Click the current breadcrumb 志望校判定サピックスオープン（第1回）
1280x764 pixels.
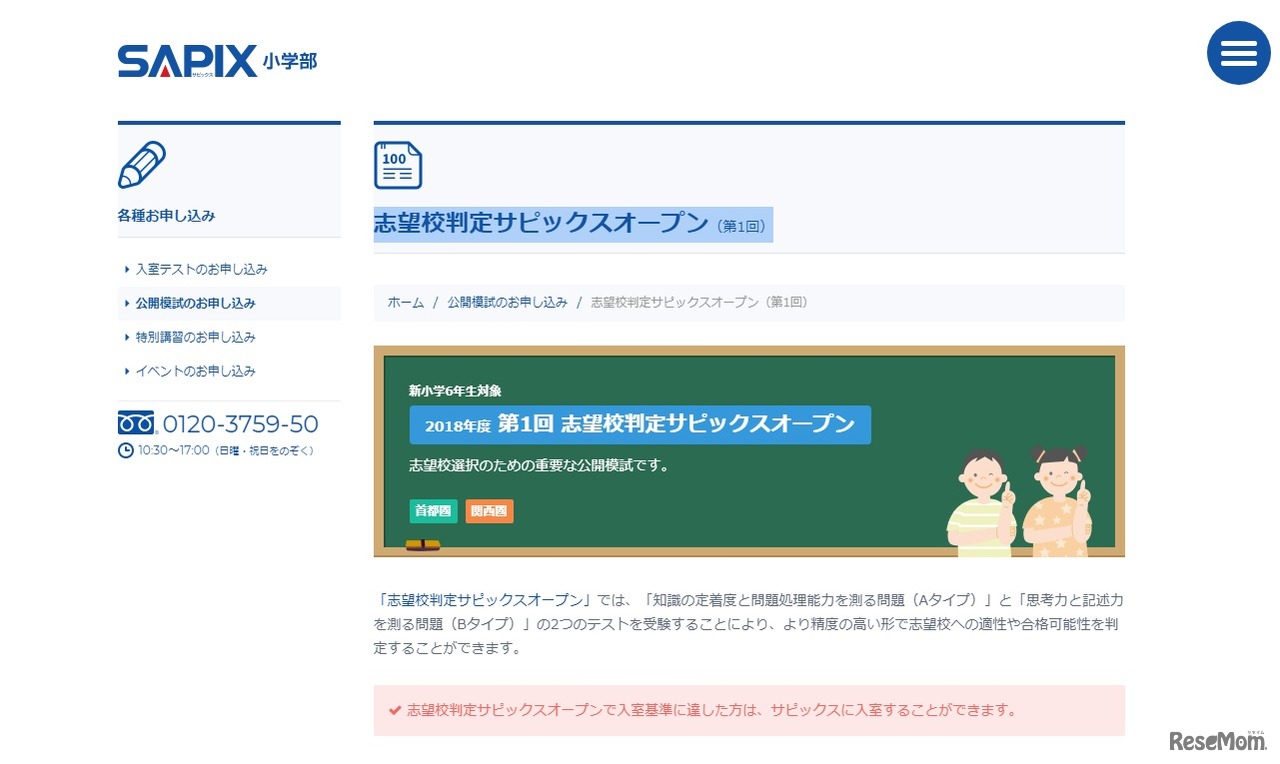[699, 302]
